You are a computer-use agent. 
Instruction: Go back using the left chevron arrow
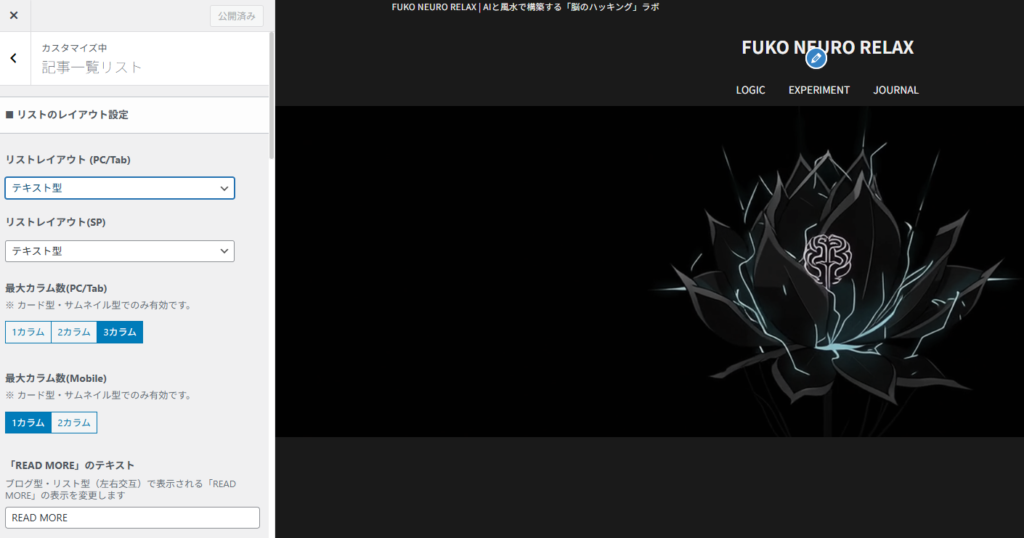pos(14,58)
